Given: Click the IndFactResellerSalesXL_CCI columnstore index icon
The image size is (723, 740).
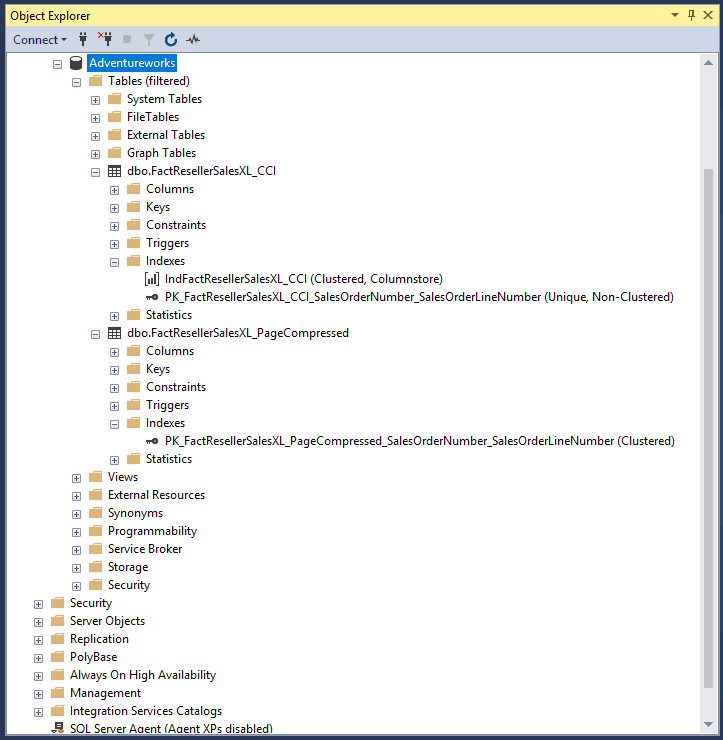Looking at the screenshot, I should [151, 279].
